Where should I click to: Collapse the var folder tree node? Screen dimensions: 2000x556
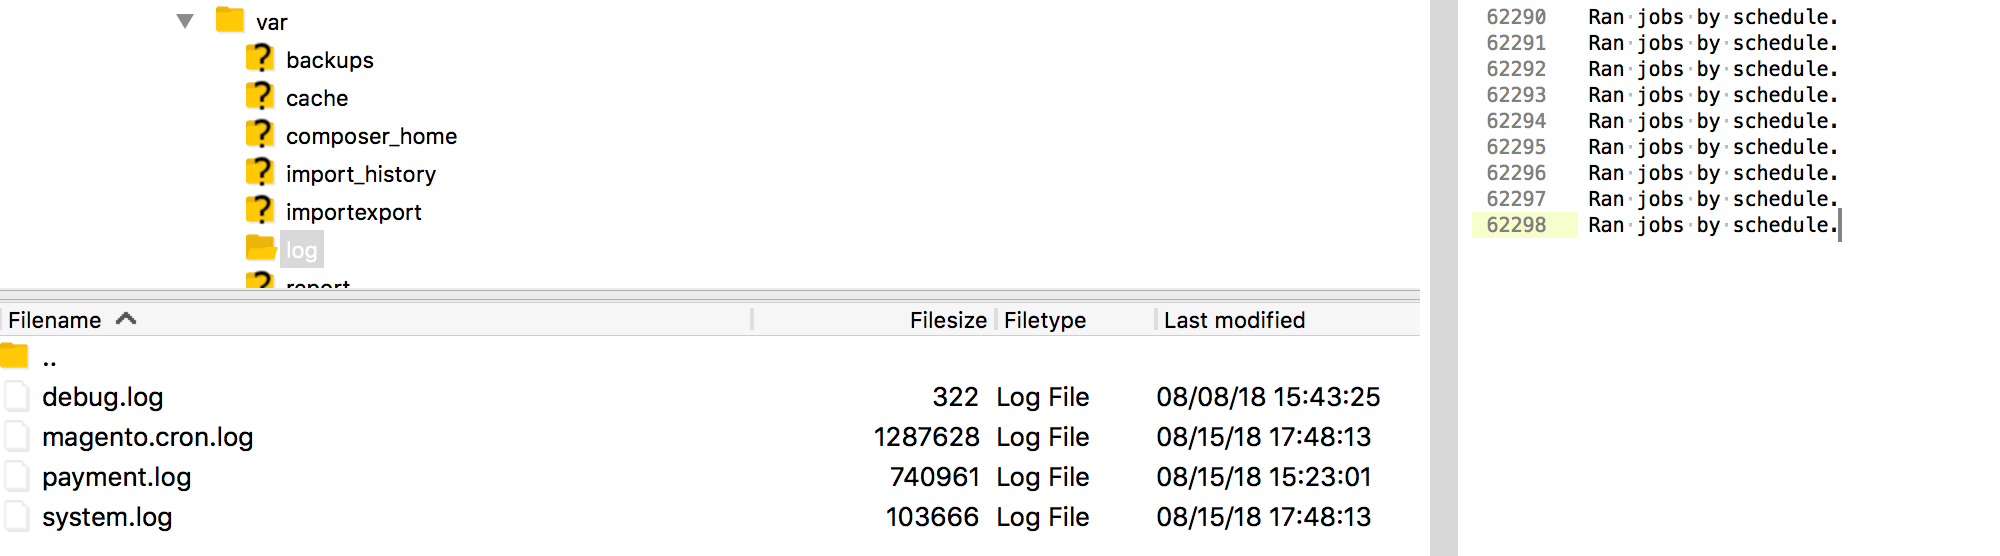coord(185,21)
